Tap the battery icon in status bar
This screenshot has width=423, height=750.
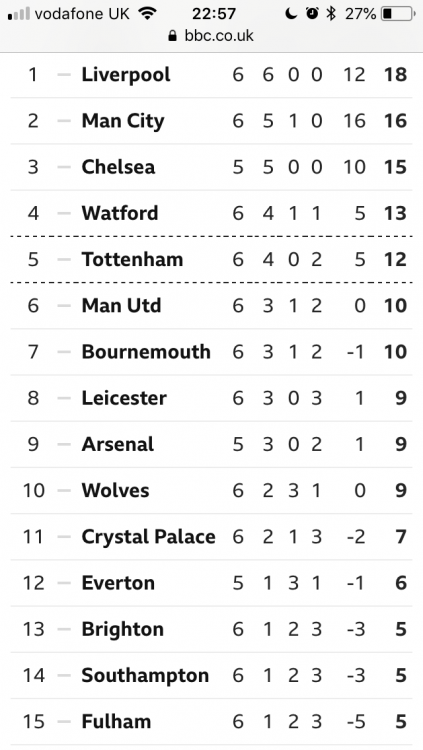point(398,13)
